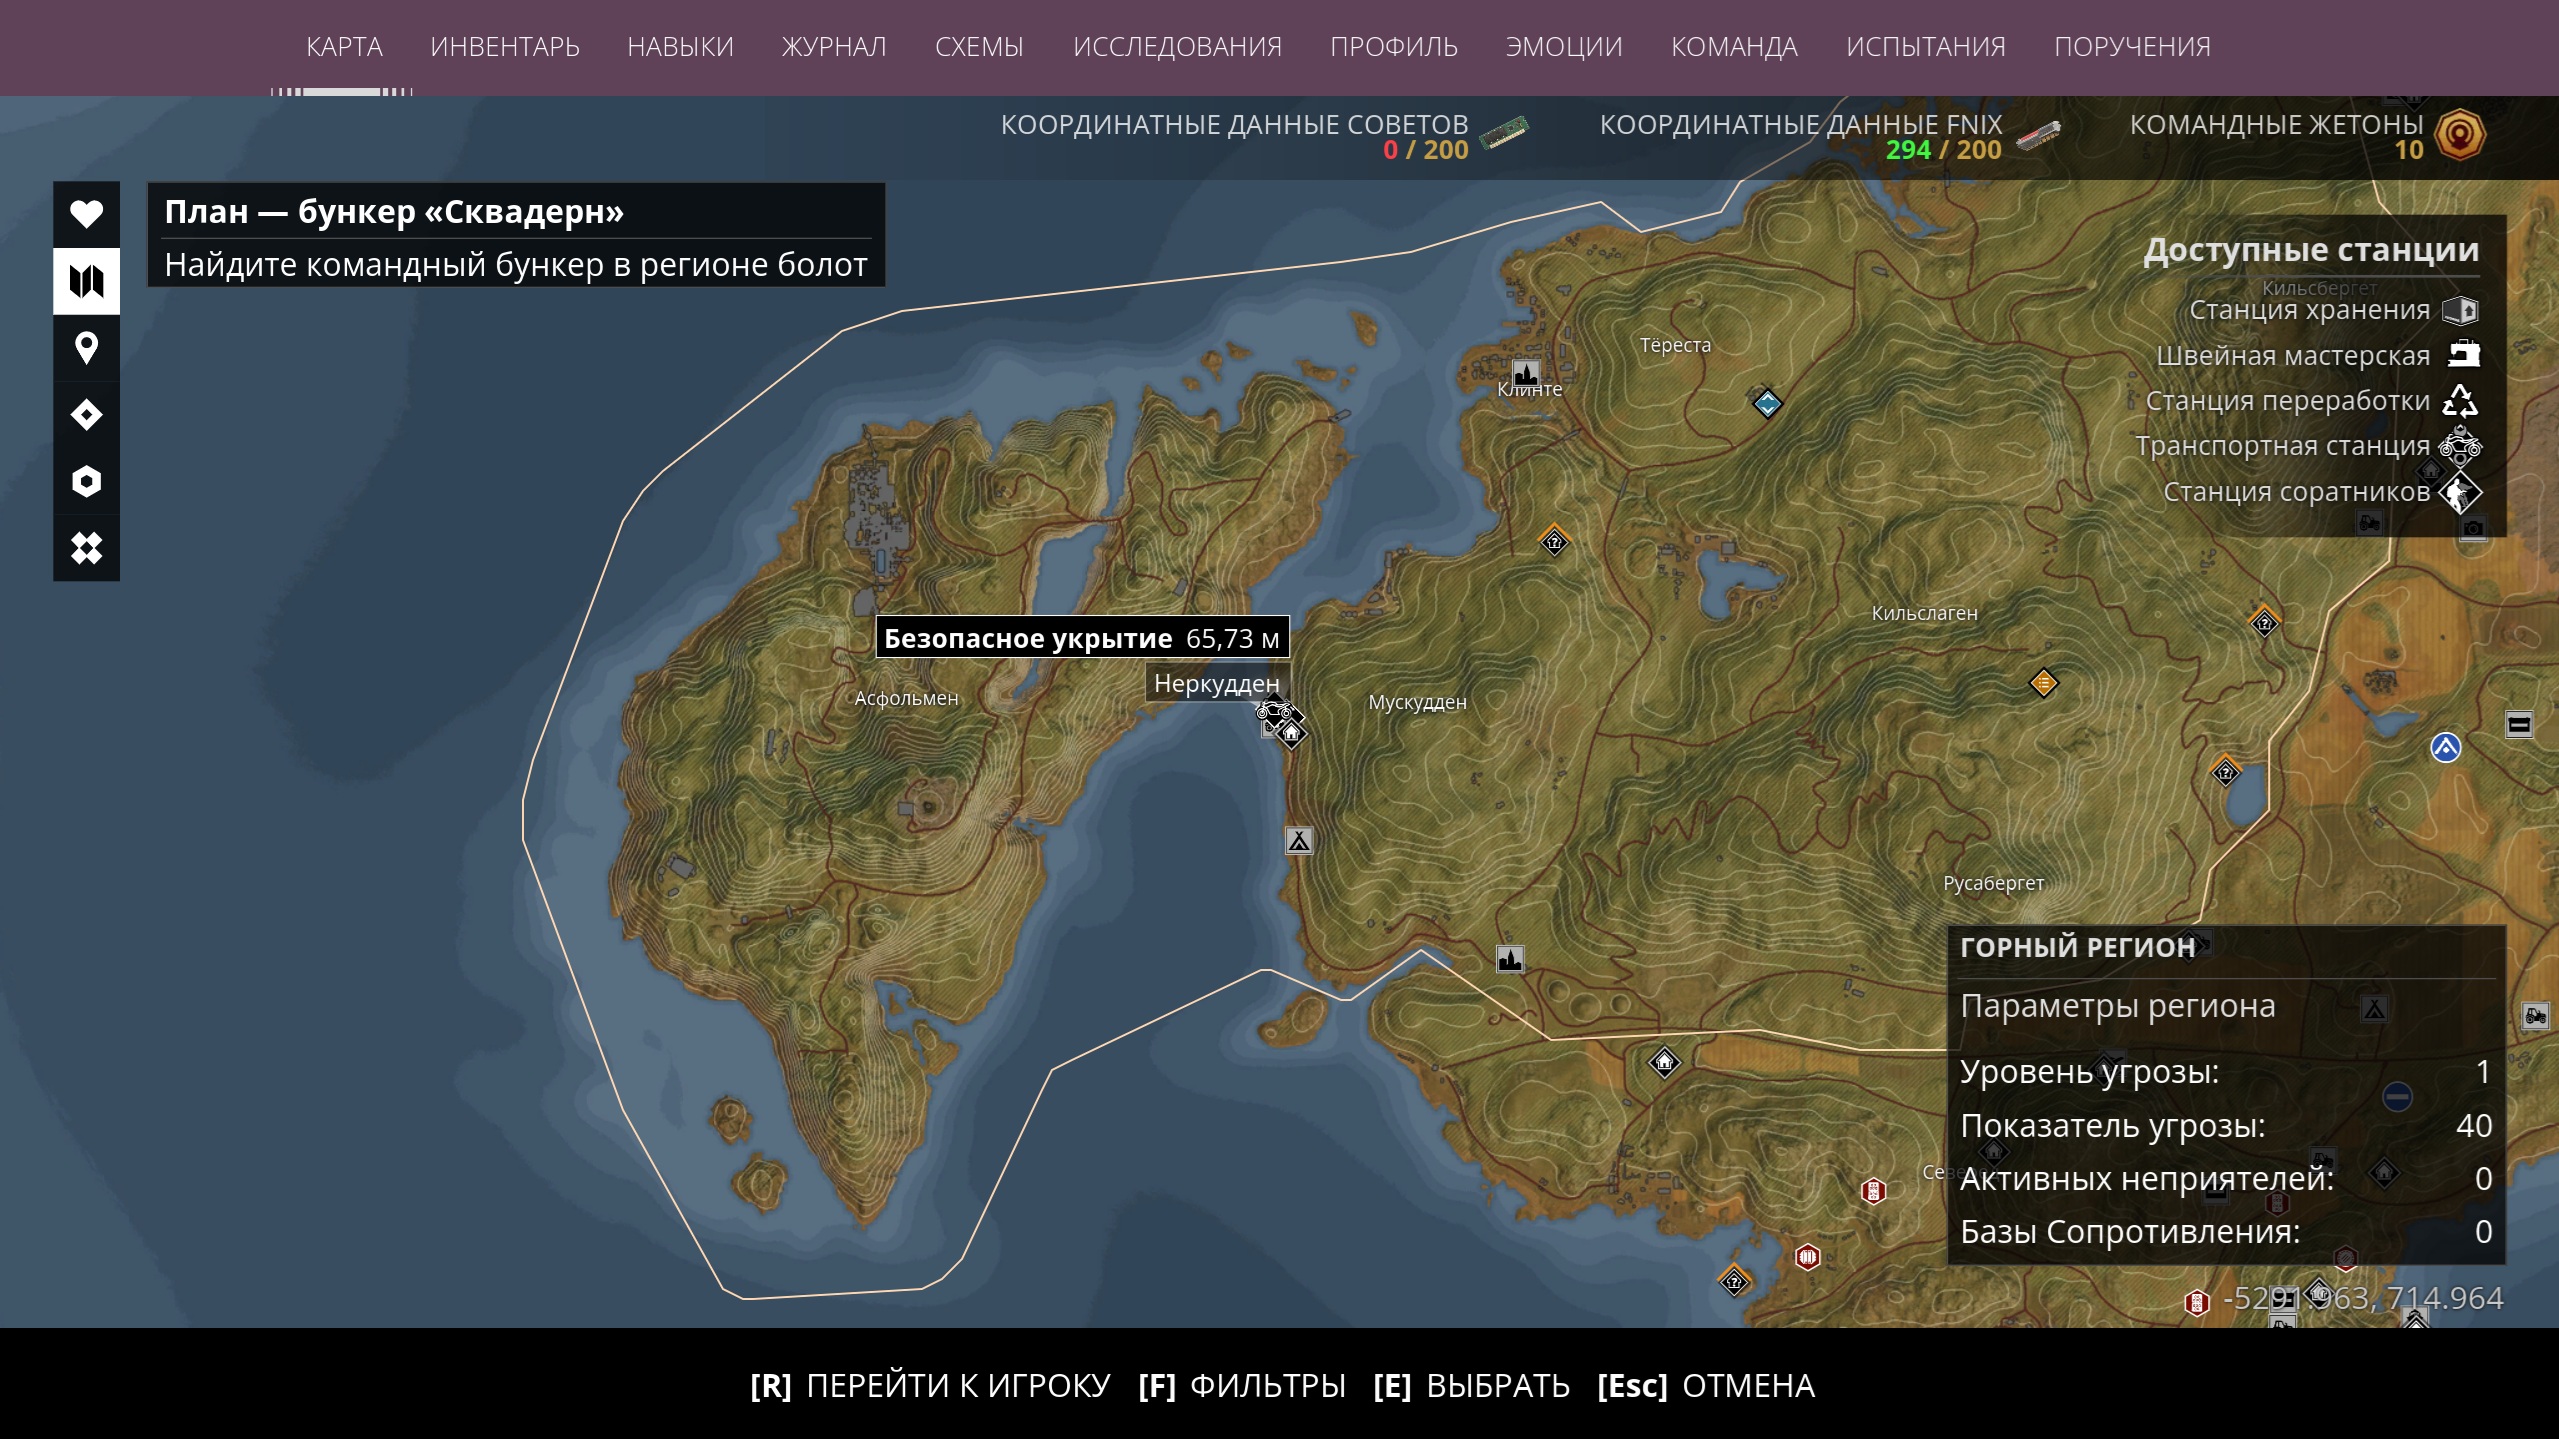Select the heart favorites icon in sidebar
The width and height of the screenshot is (2559, 1439).
(x=86, y=214)
